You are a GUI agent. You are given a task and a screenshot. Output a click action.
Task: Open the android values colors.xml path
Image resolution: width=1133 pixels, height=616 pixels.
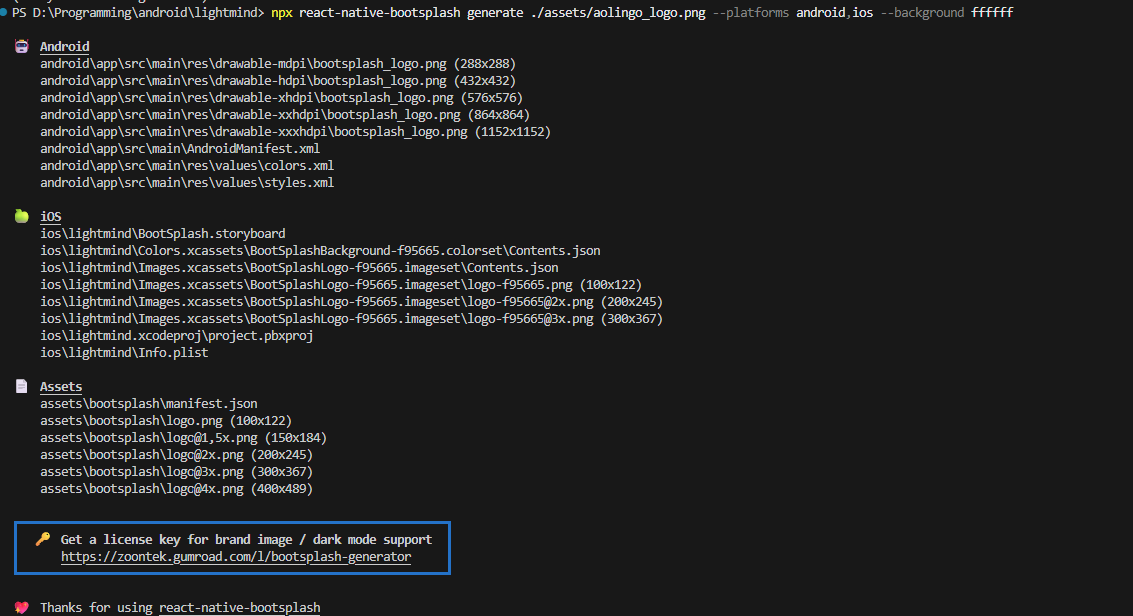coord(187,165)
